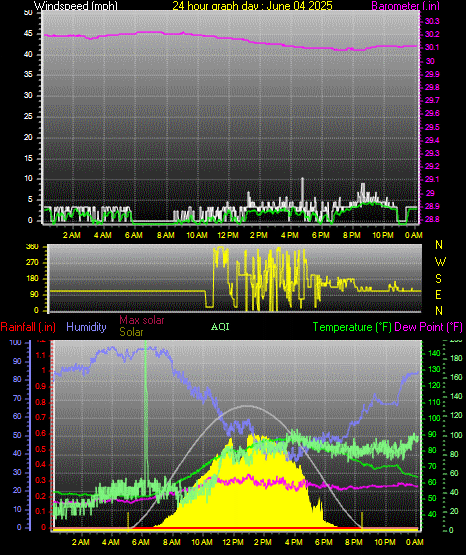Click '130' on the green temperature scale
466x555 pixels.
pos(435,369)
